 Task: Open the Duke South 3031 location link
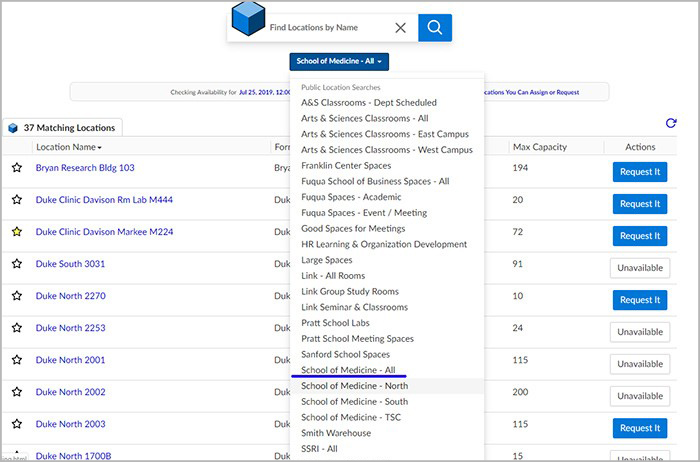(x=71, y=264)
